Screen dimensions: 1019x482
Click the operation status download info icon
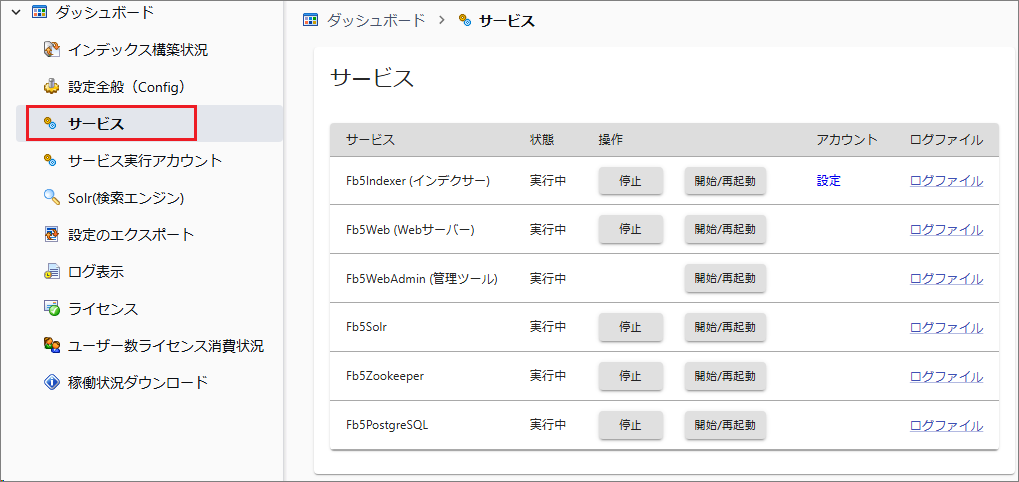(52, 383)
